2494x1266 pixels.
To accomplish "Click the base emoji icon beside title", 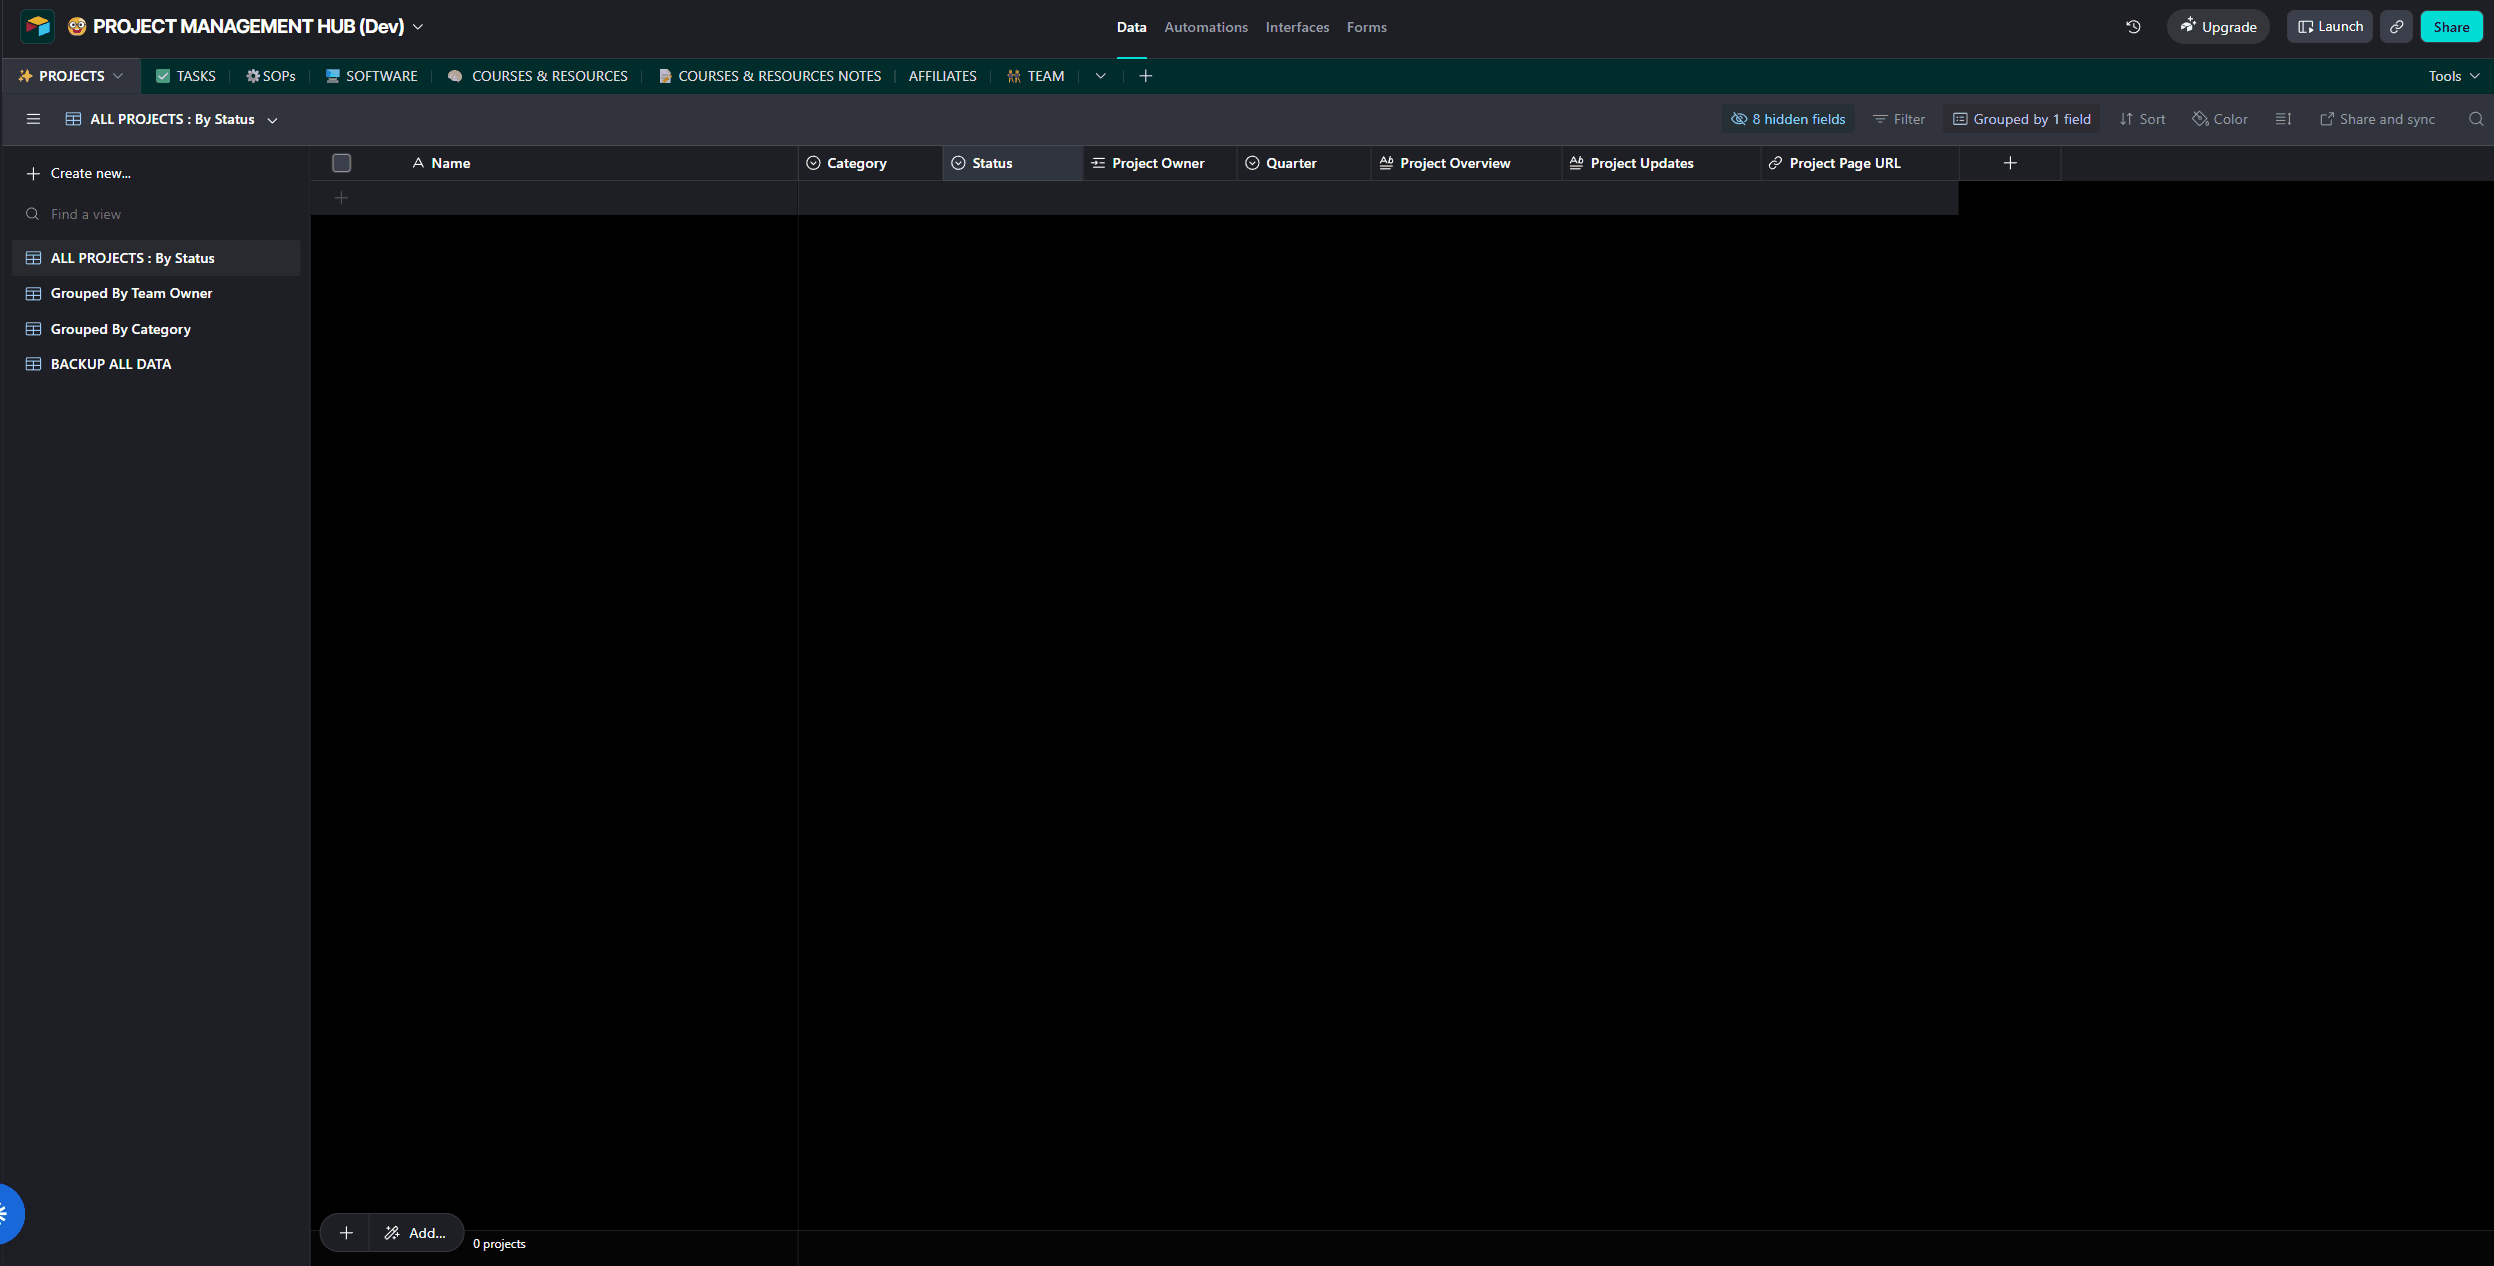I will (77, 27).
